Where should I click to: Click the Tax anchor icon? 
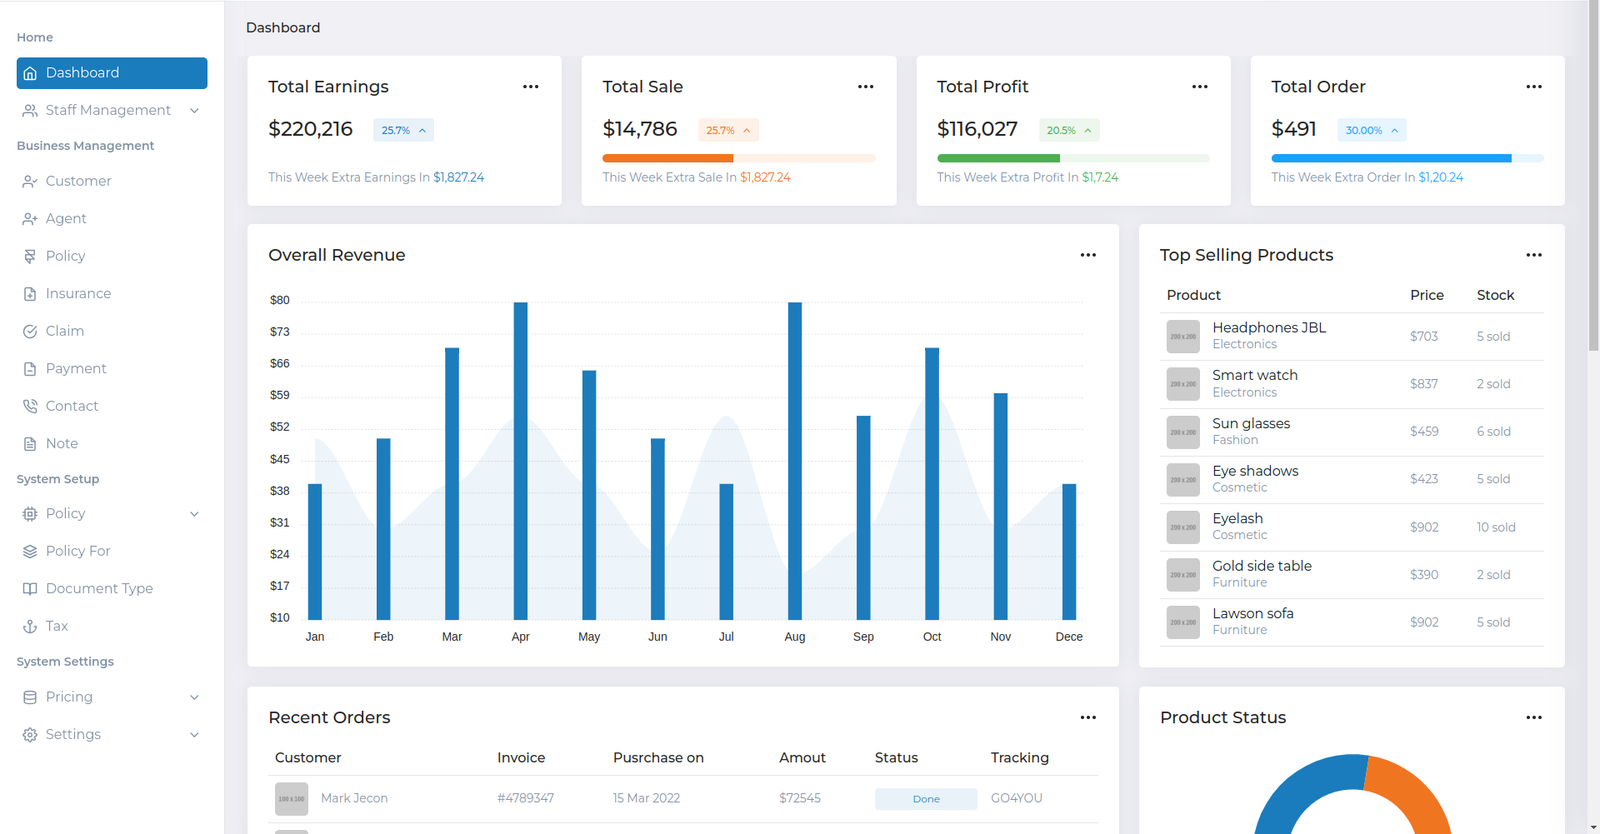(x=30, y=626)
